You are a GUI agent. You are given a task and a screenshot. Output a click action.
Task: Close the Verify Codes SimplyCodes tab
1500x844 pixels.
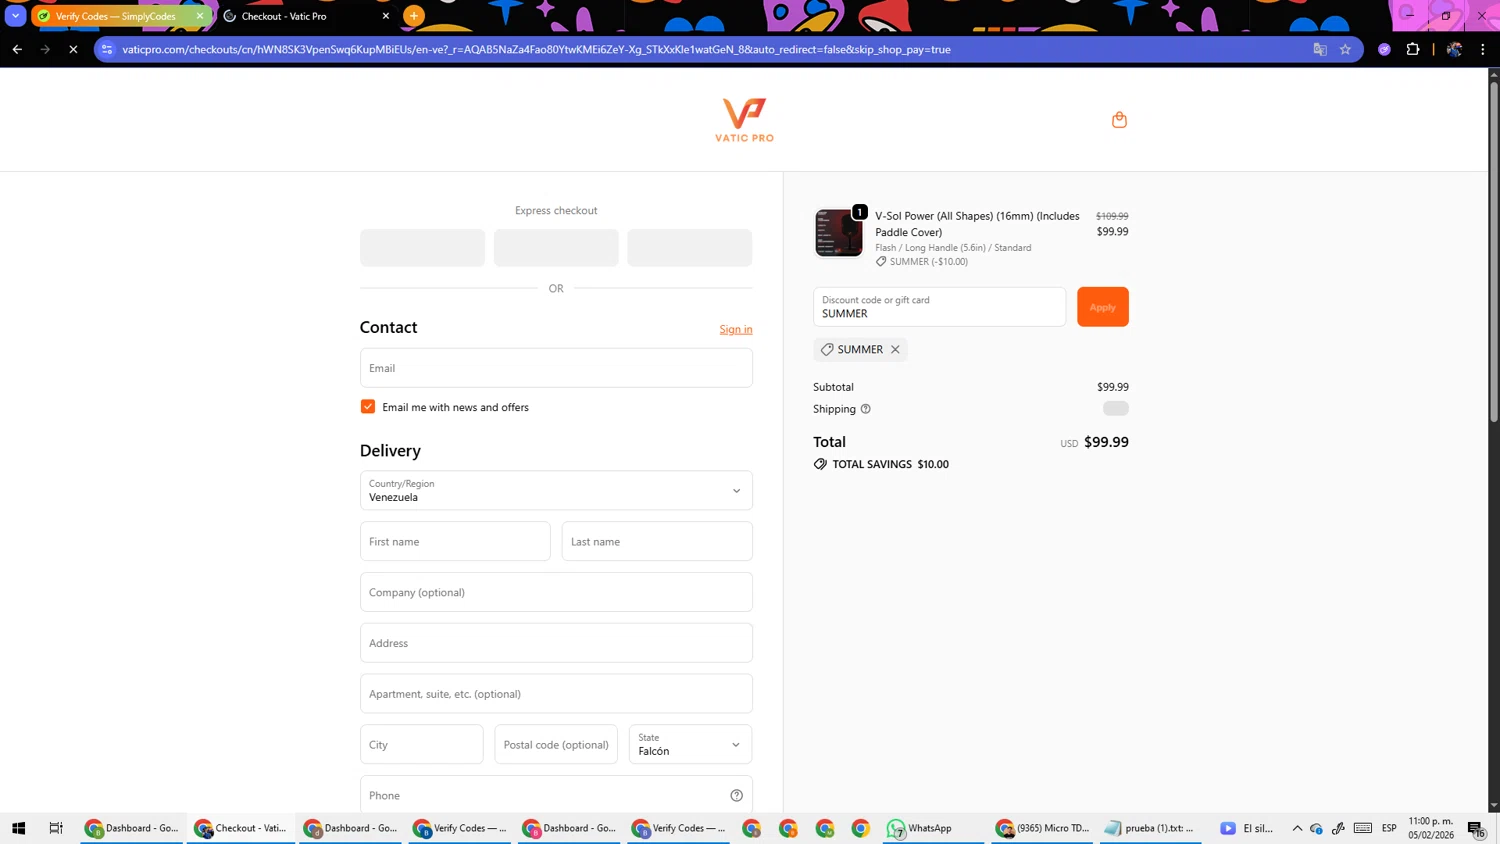coord(200,16)
